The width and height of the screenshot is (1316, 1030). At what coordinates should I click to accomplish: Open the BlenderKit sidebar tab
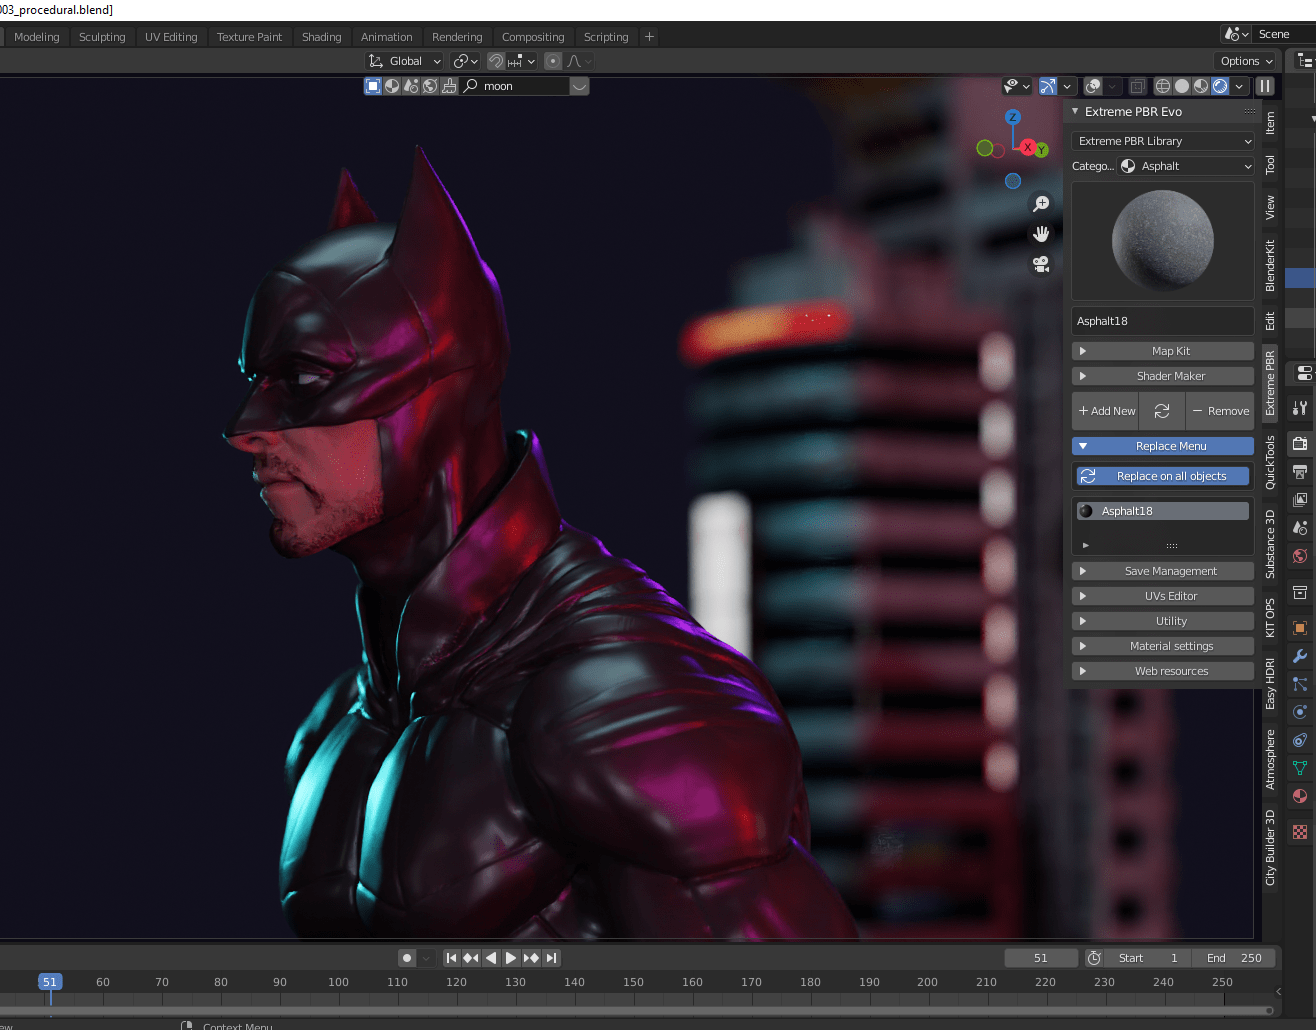1270,265
